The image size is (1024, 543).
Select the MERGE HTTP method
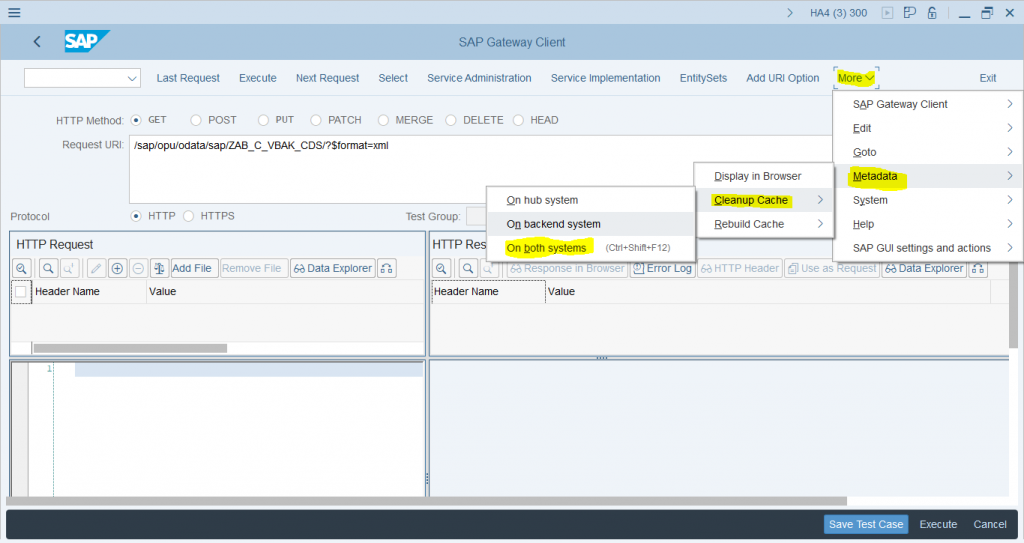383,120
